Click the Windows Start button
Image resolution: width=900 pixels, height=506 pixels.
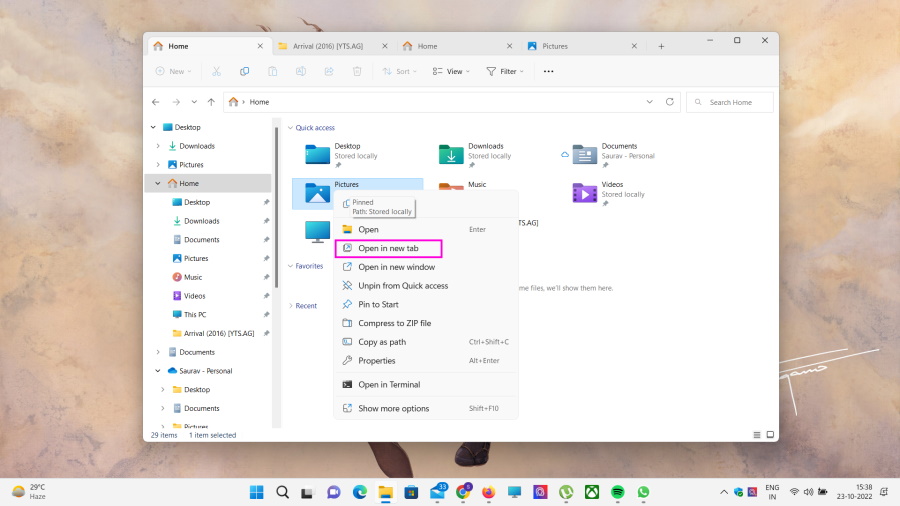pos(257,491)
